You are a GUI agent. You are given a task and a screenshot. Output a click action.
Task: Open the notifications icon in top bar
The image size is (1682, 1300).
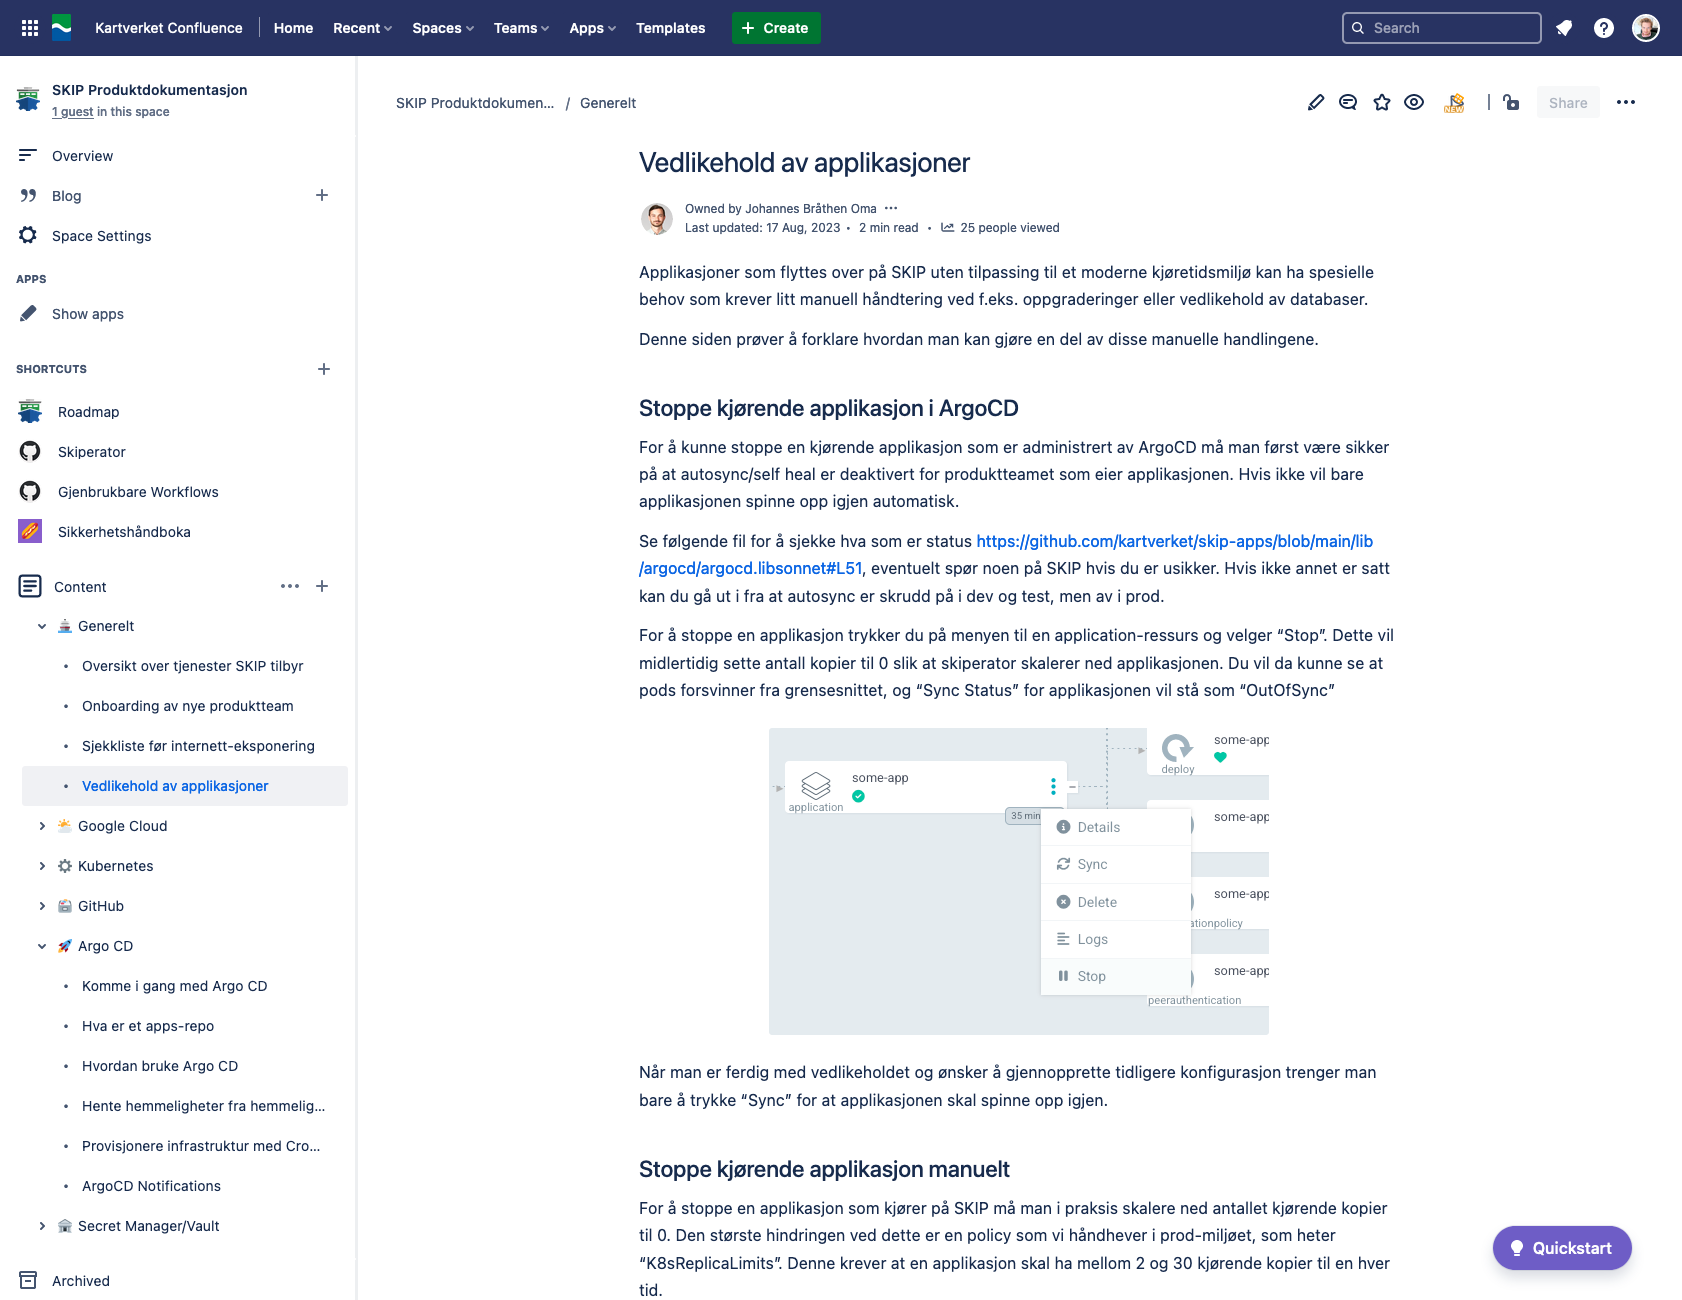[x=1564, y=28]
